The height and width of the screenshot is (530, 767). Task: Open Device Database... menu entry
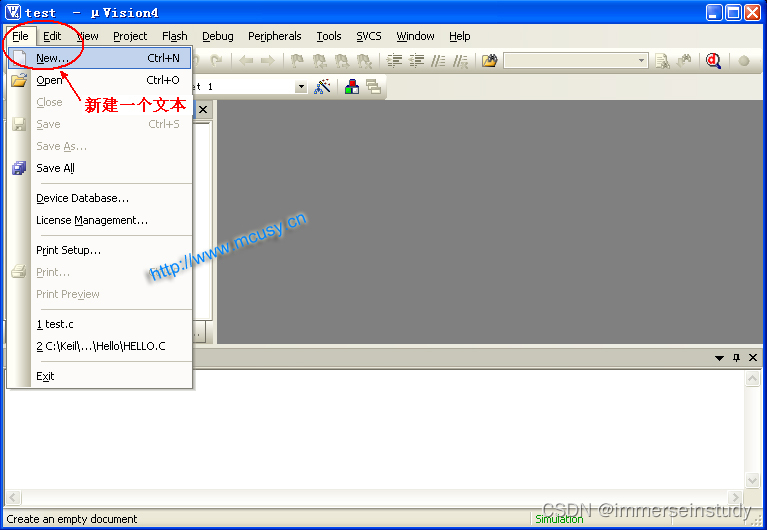[100, 198]
